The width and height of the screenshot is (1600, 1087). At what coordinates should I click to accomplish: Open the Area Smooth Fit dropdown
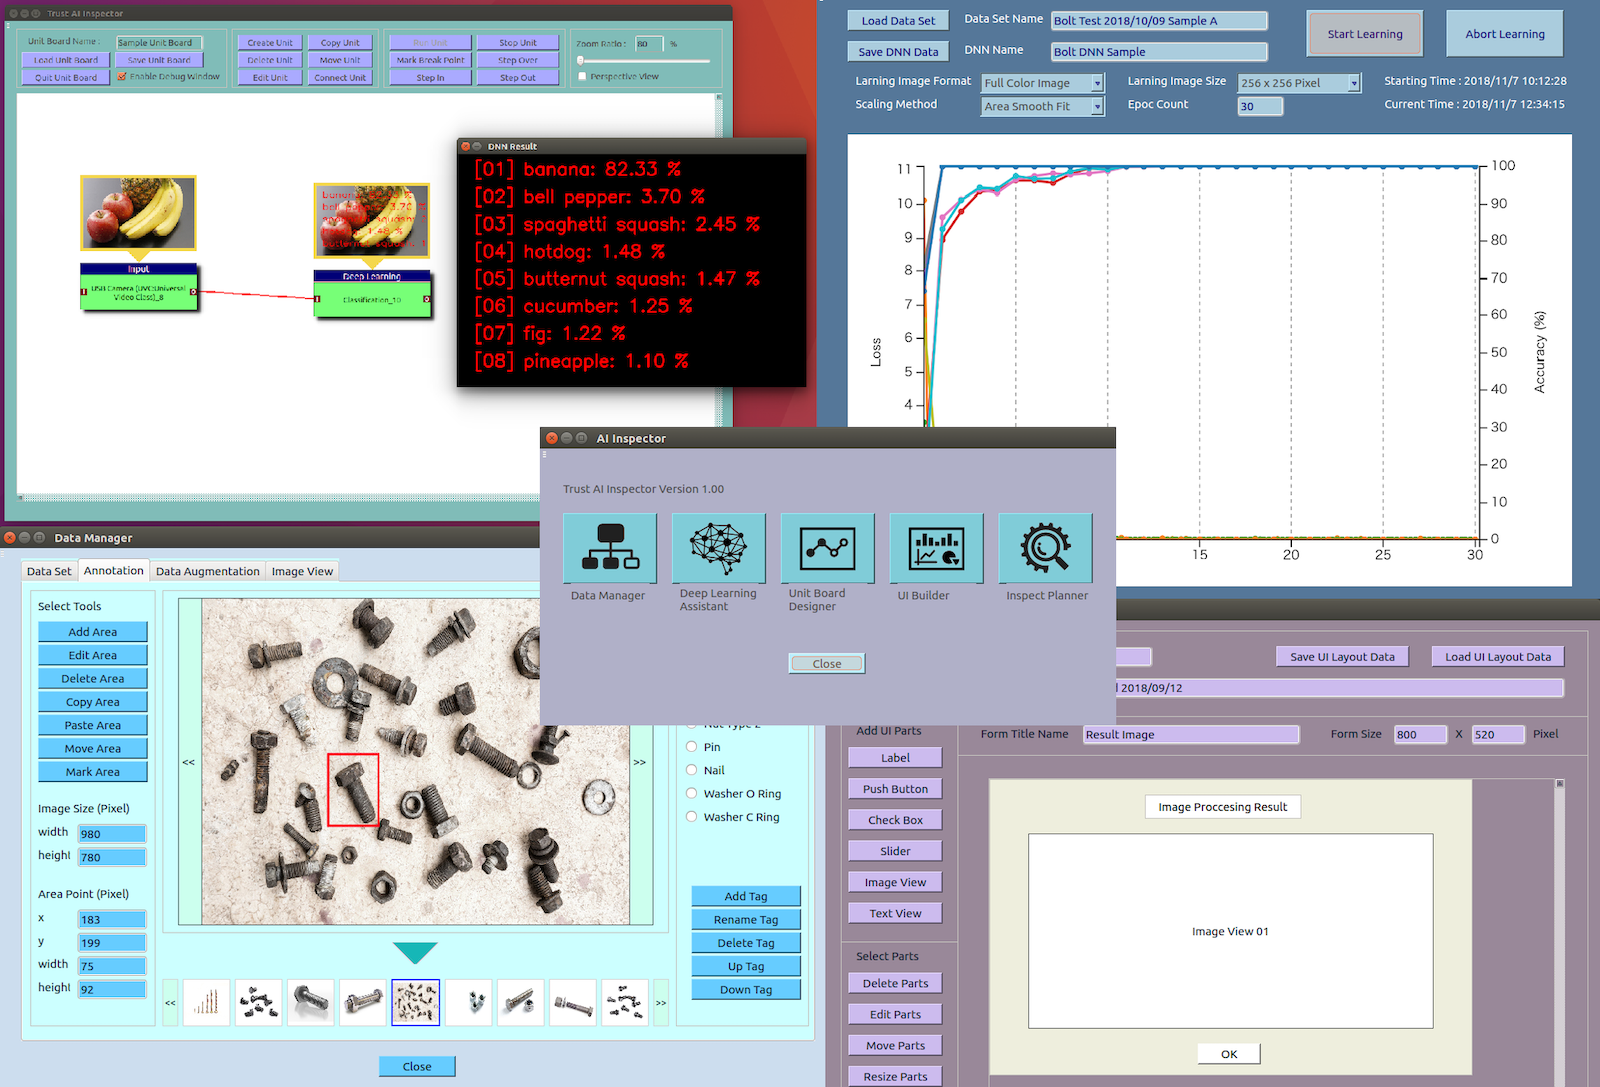point(1043,106)
